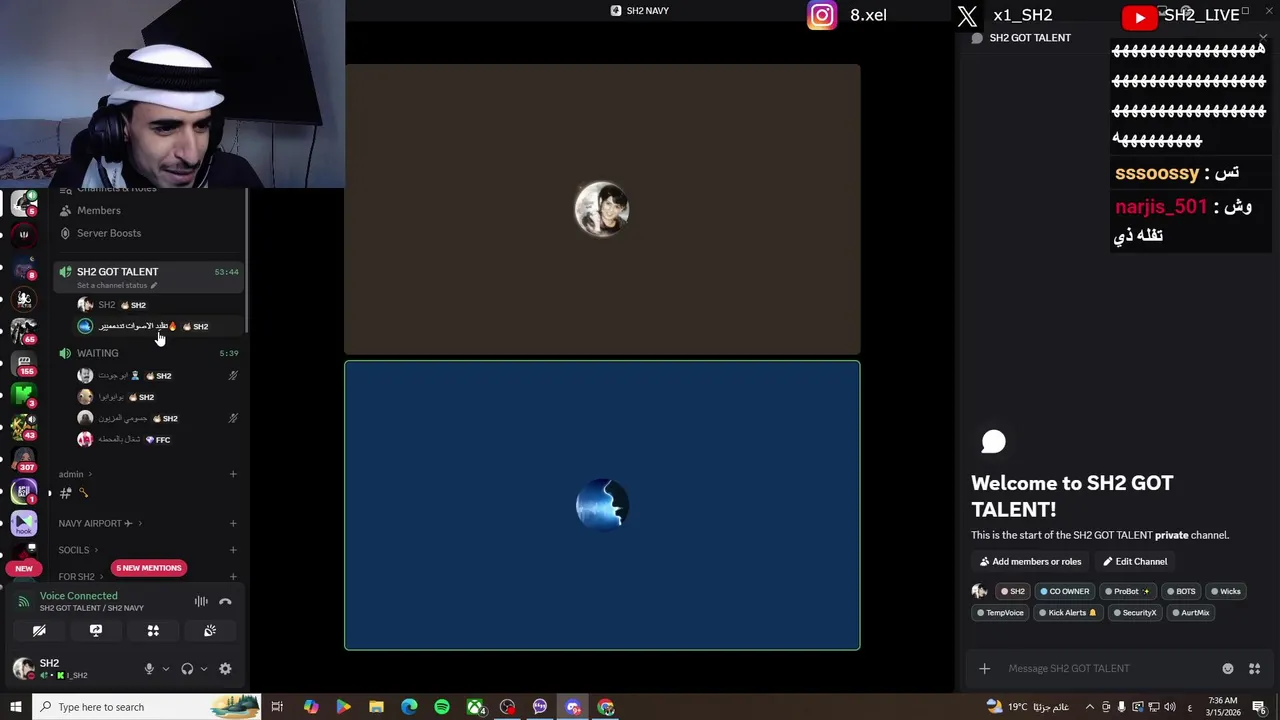Viewport: 1280px width, 720px height.
Task: Open Task View on taskbar
Action: pyautogui.click(x=277, y=707)
